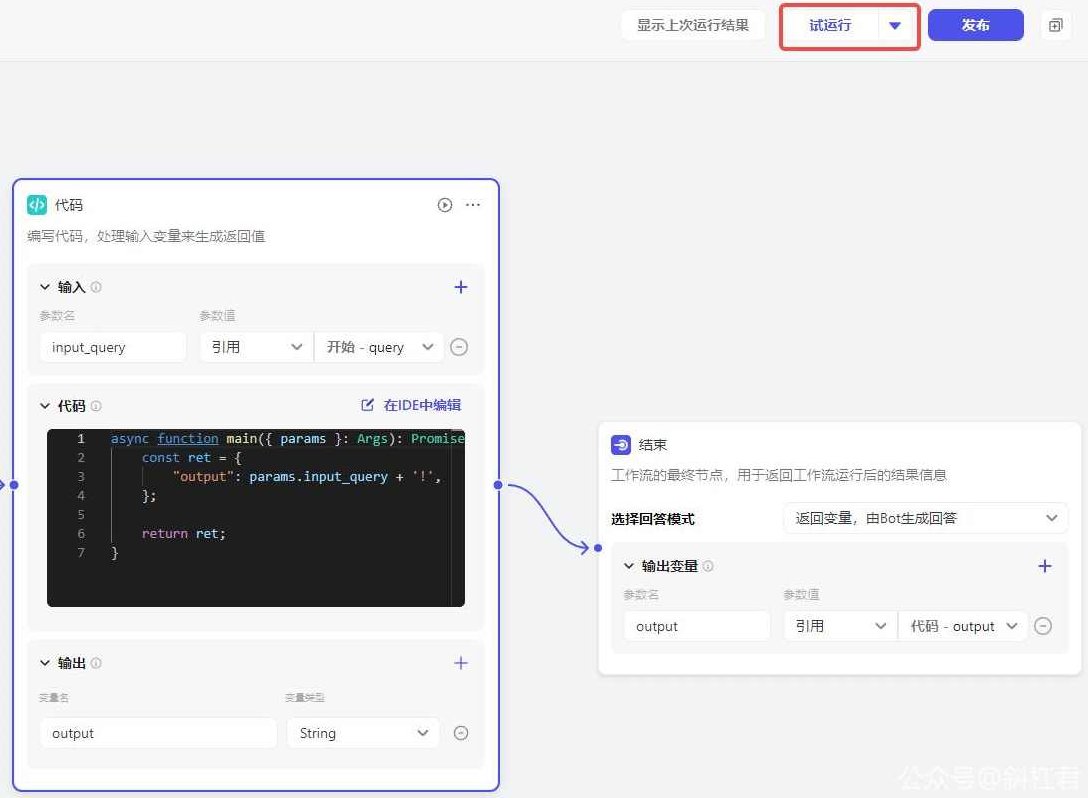
Task: Collapse the 输出变量 section in the end node
Action: click(x=628, y=566)
